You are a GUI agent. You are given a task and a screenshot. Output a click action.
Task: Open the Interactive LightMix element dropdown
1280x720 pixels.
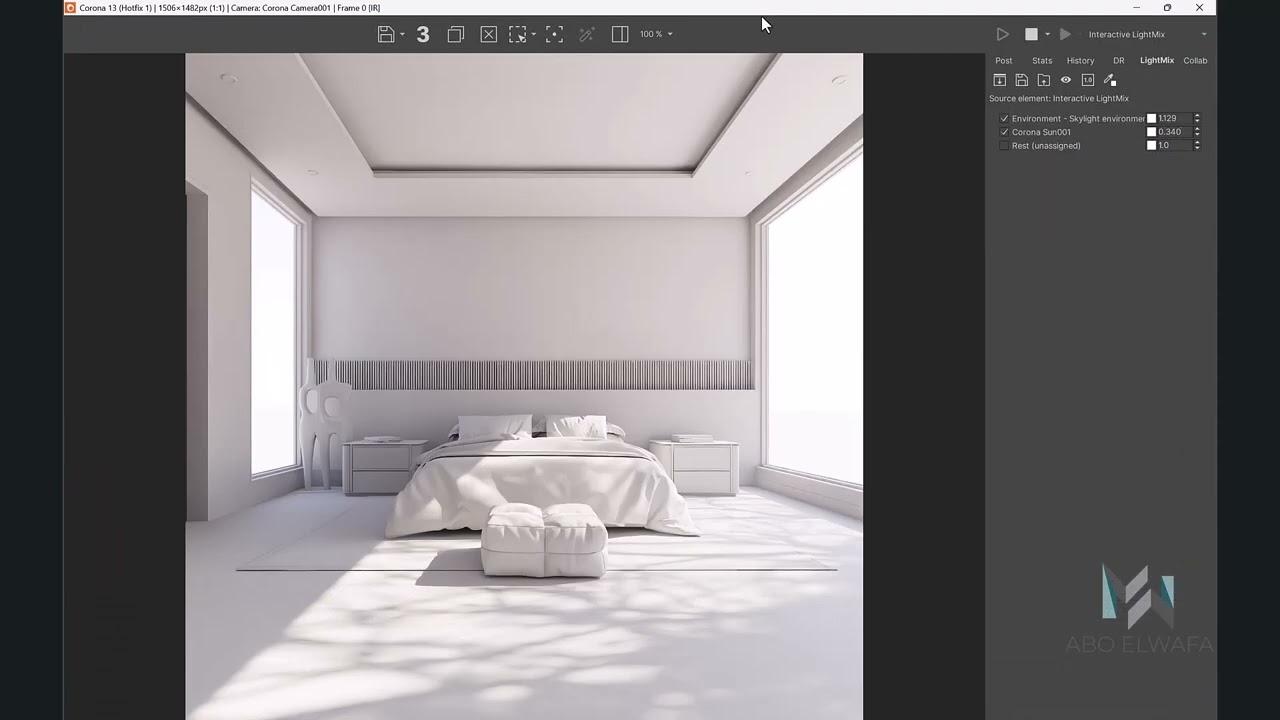coord(1147,34)
